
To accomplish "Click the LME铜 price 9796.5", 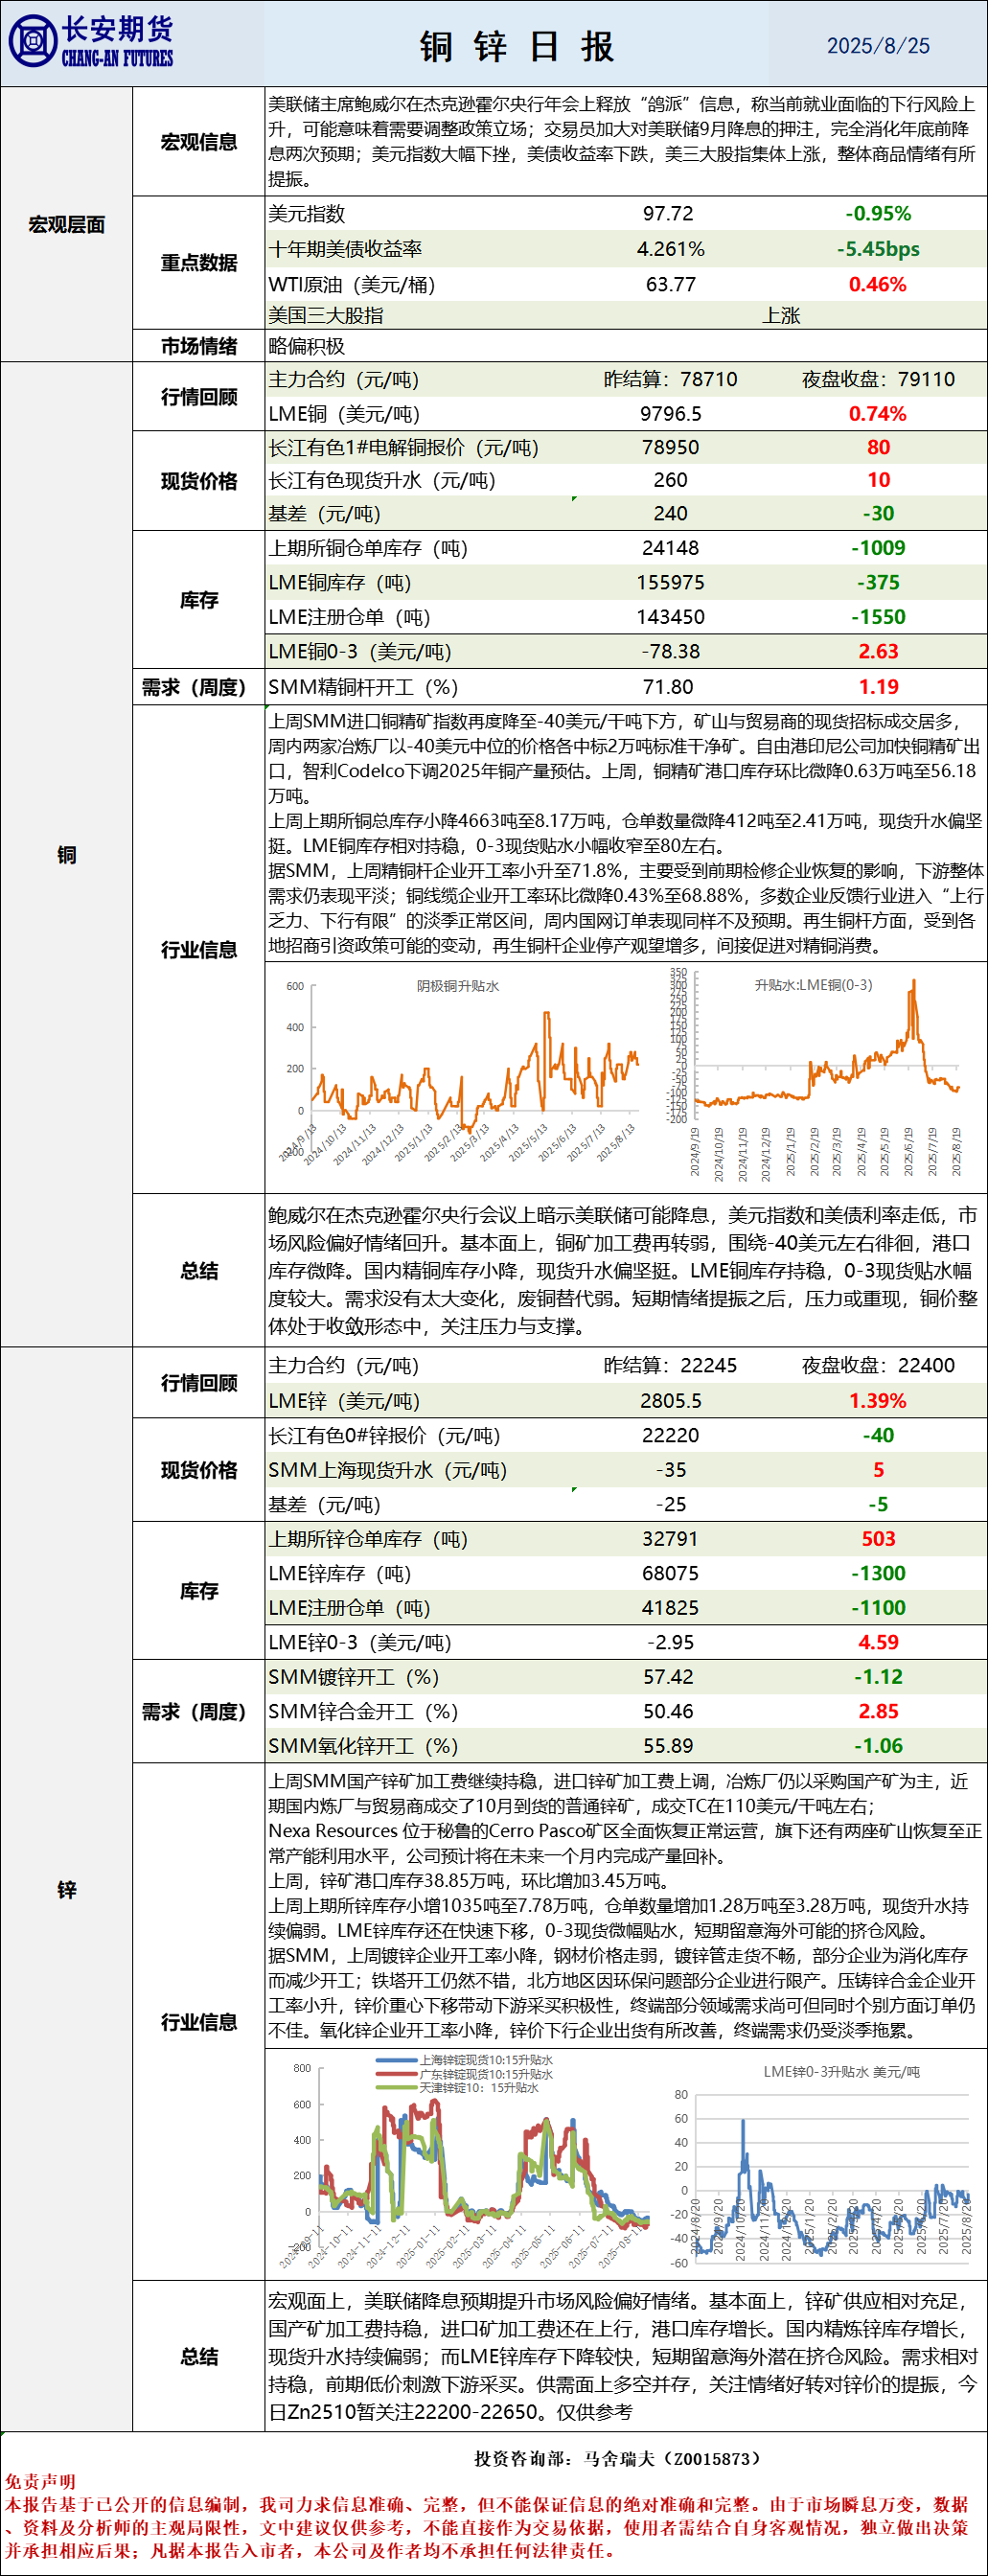I will click(670, 413).
